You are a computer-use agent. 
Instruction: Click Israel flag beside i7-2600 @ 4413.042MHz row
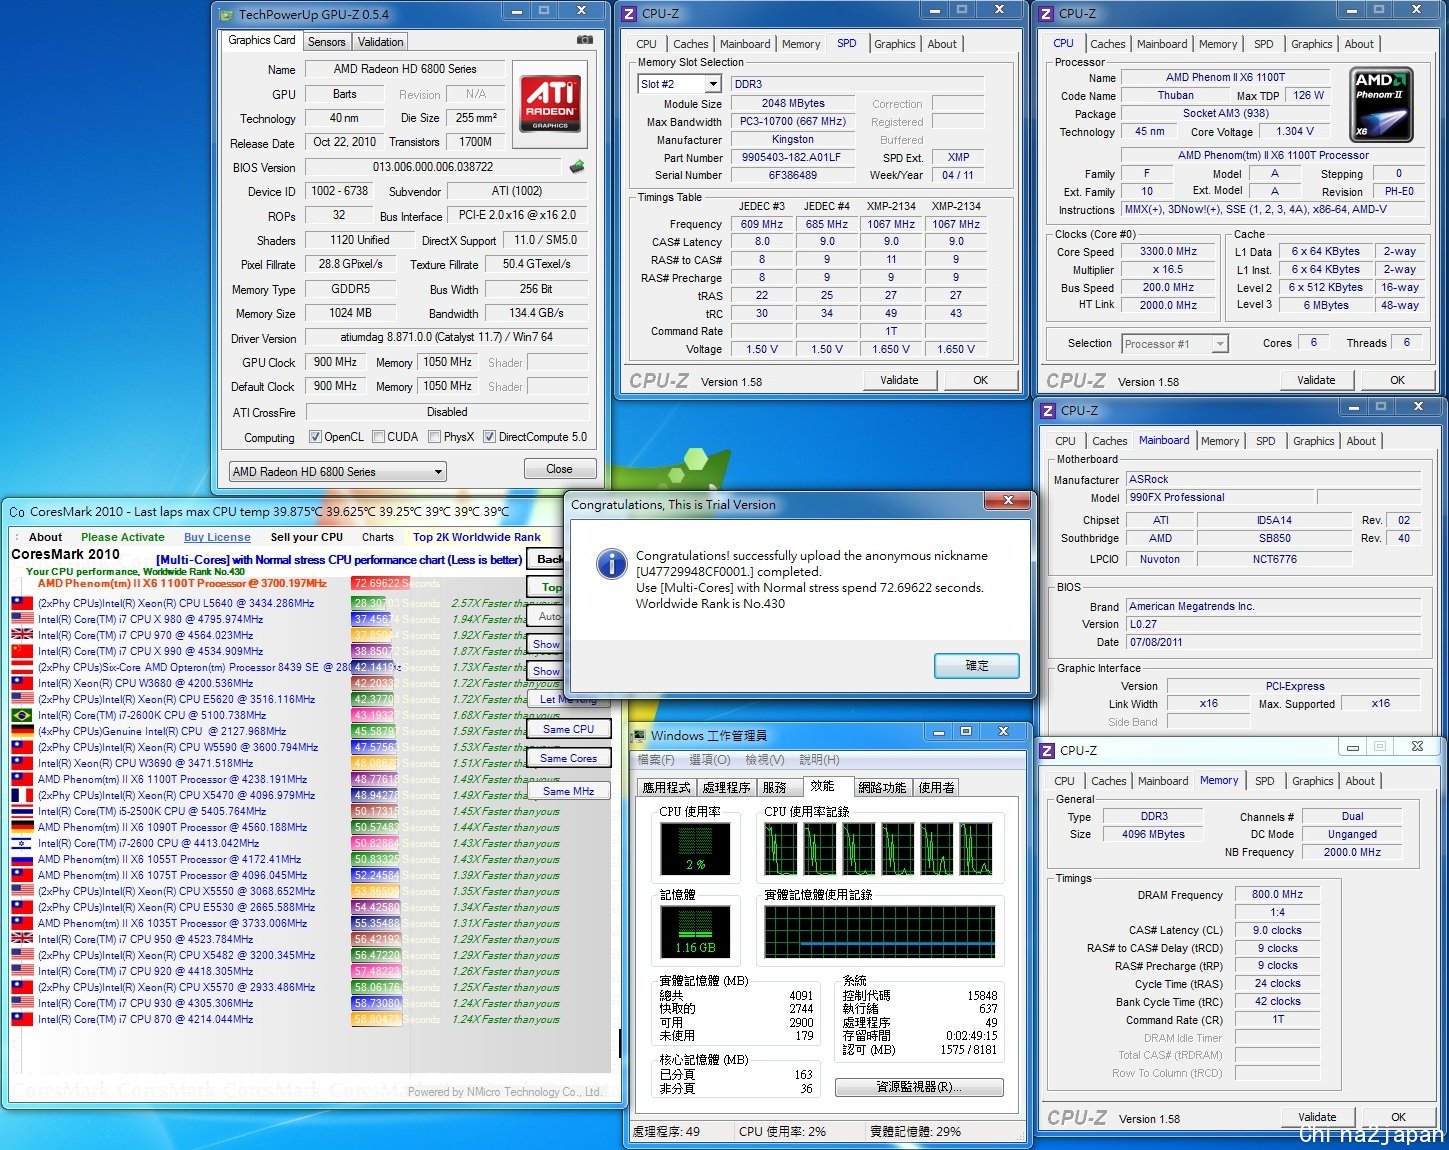point(22,843)
